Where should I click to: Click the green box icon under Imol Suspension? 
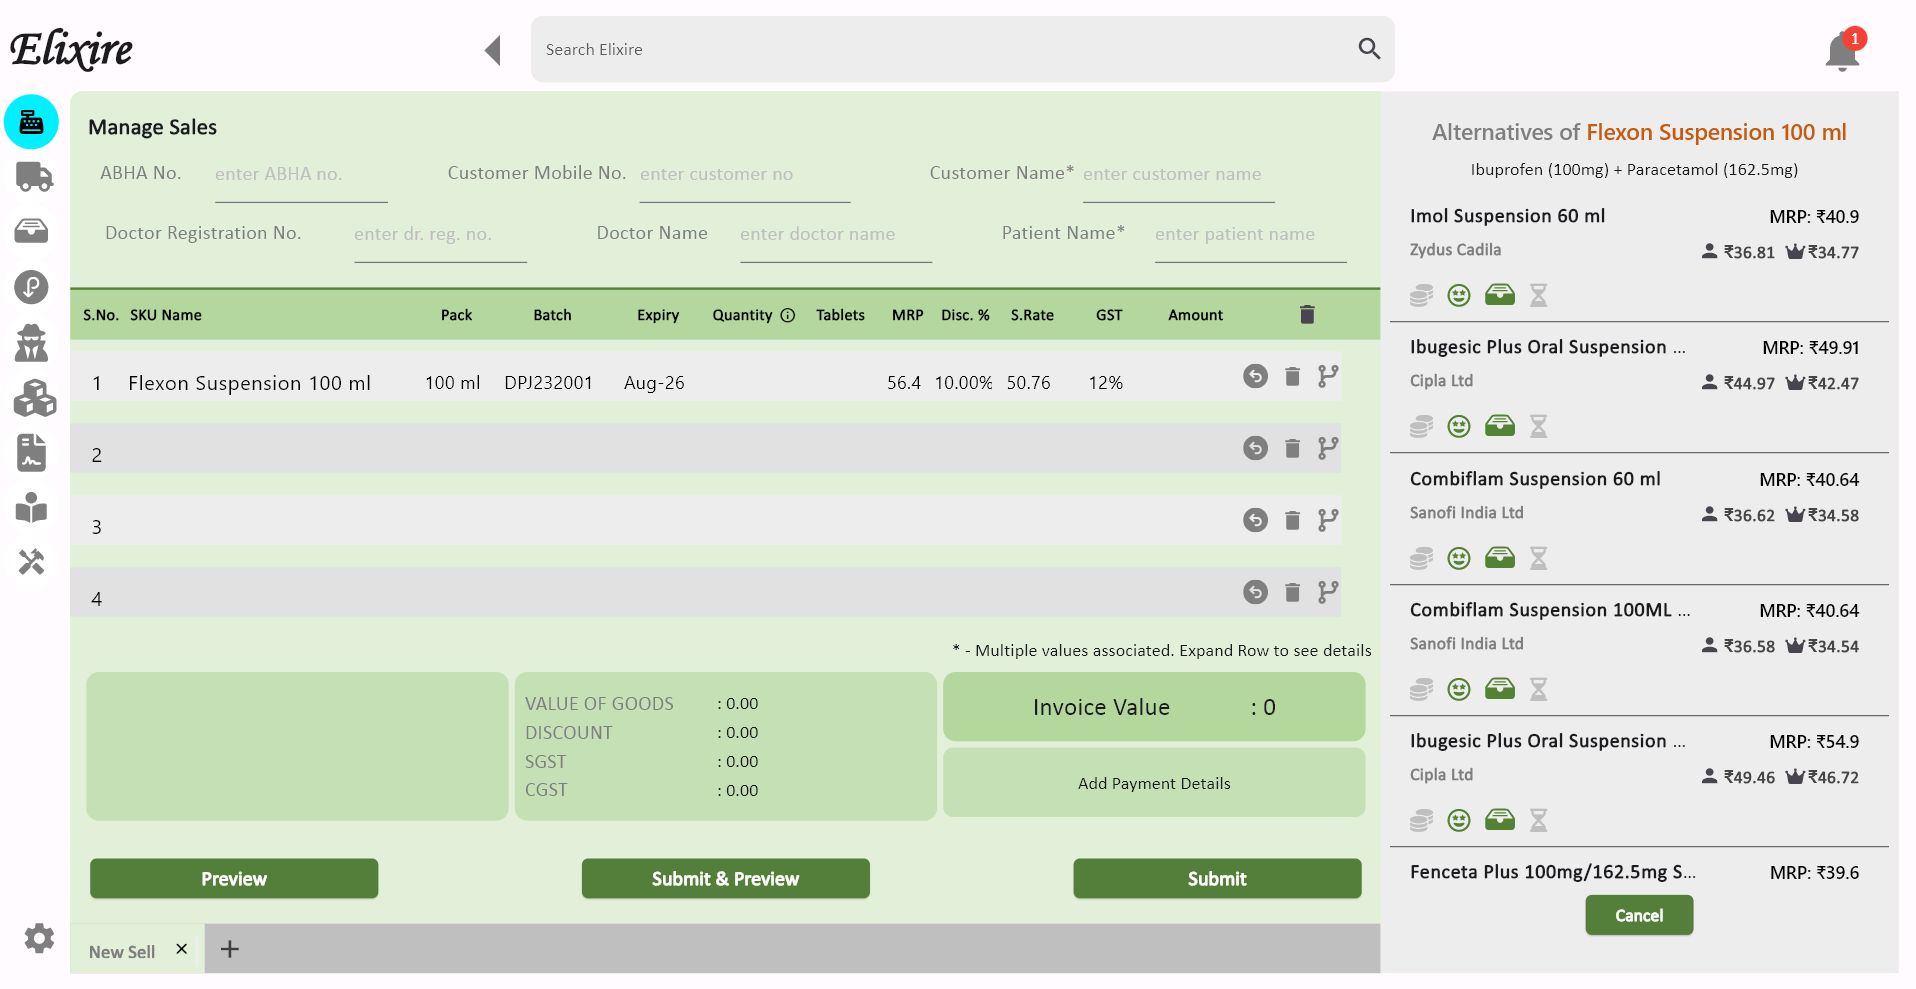point(1499,294)
